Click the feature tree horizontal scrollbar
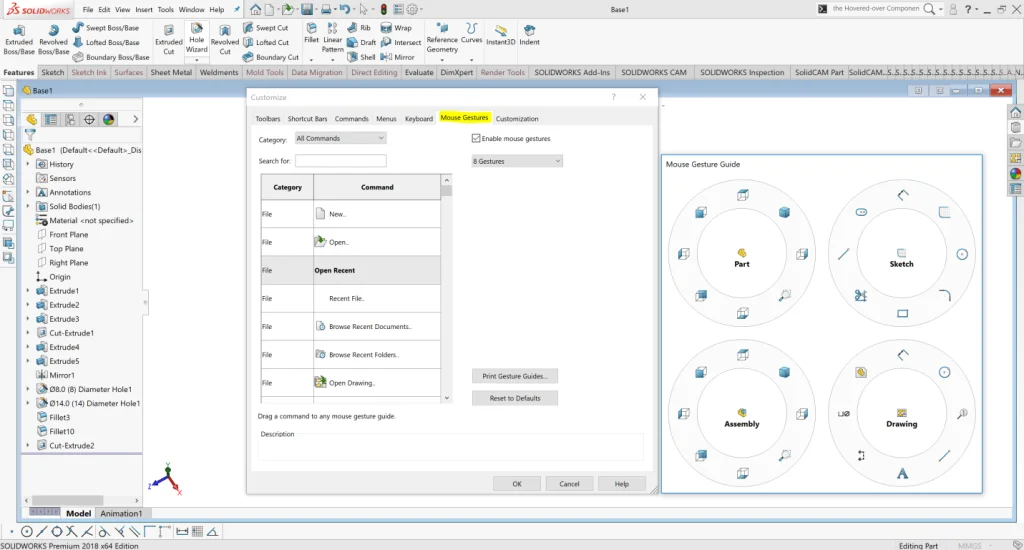 (67, 500)
